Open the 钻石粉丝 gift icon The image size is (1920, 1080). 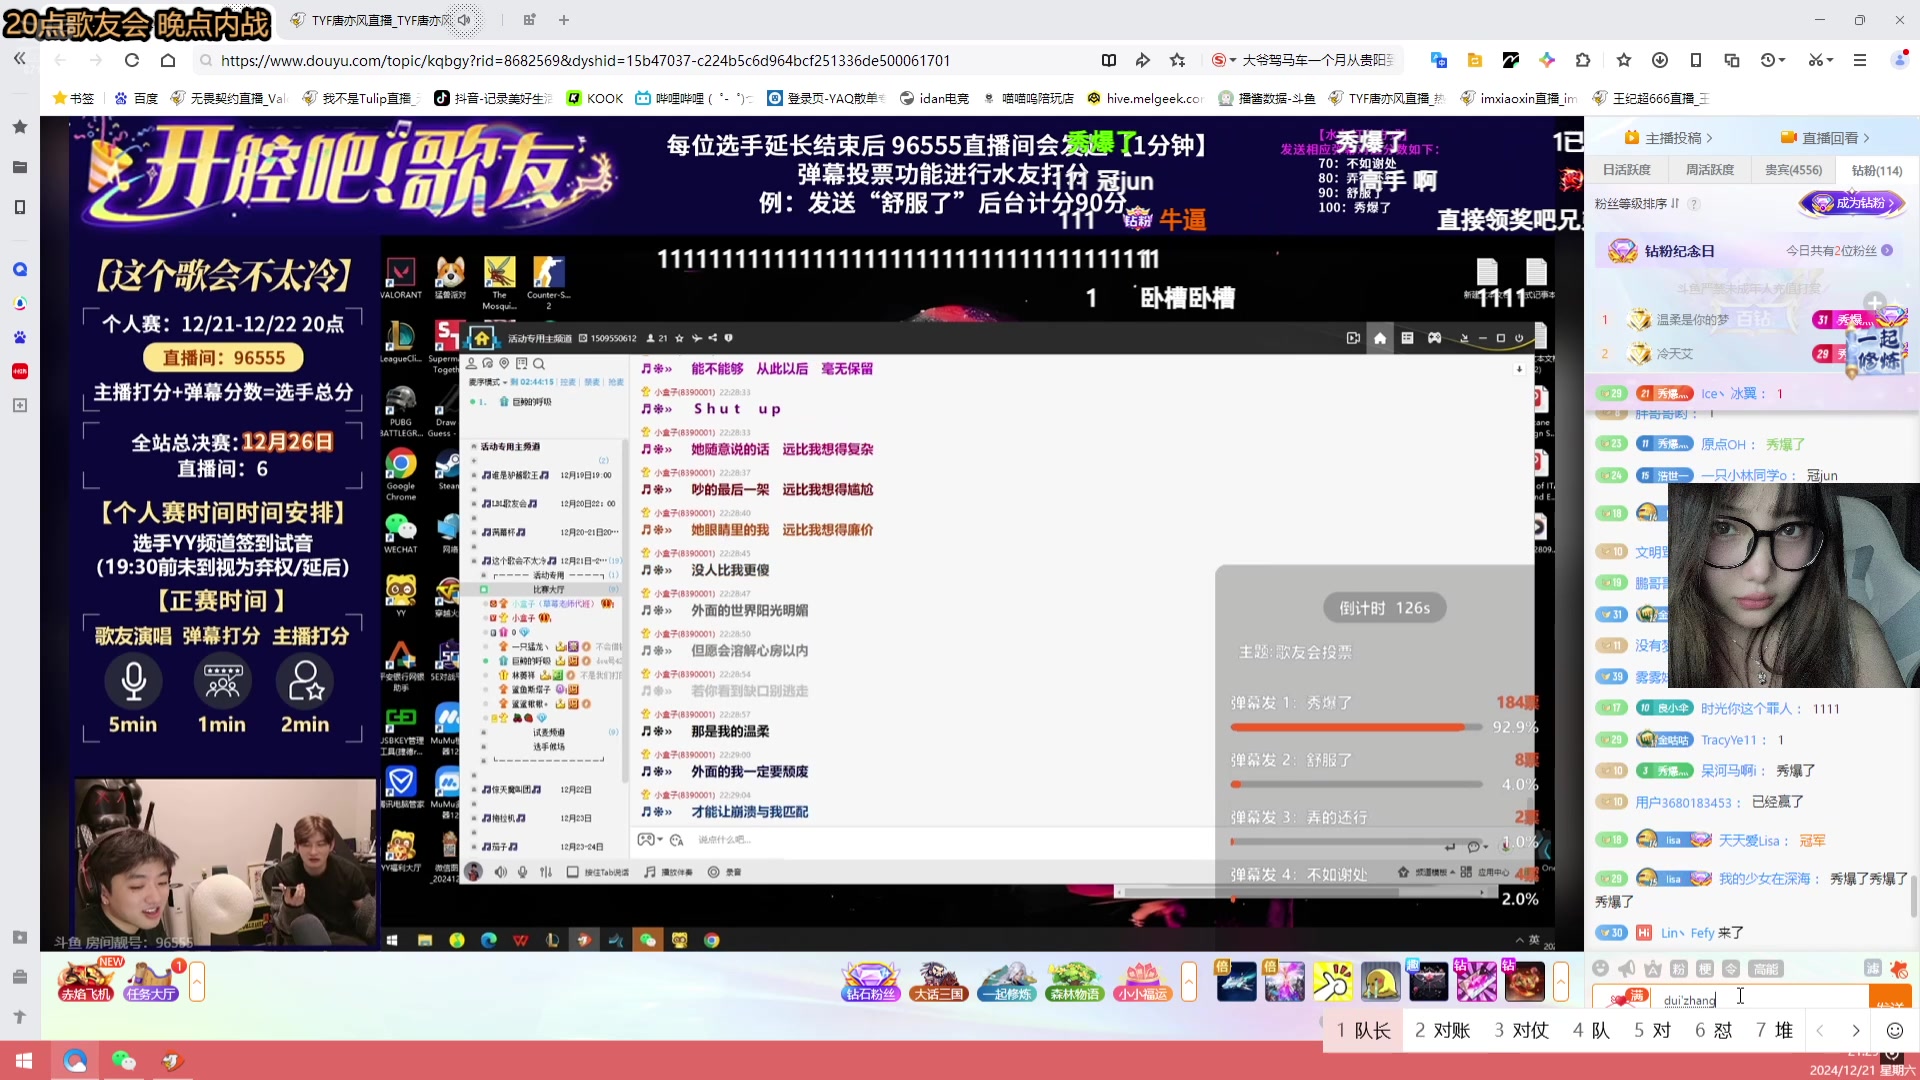[x=870, y=981]
